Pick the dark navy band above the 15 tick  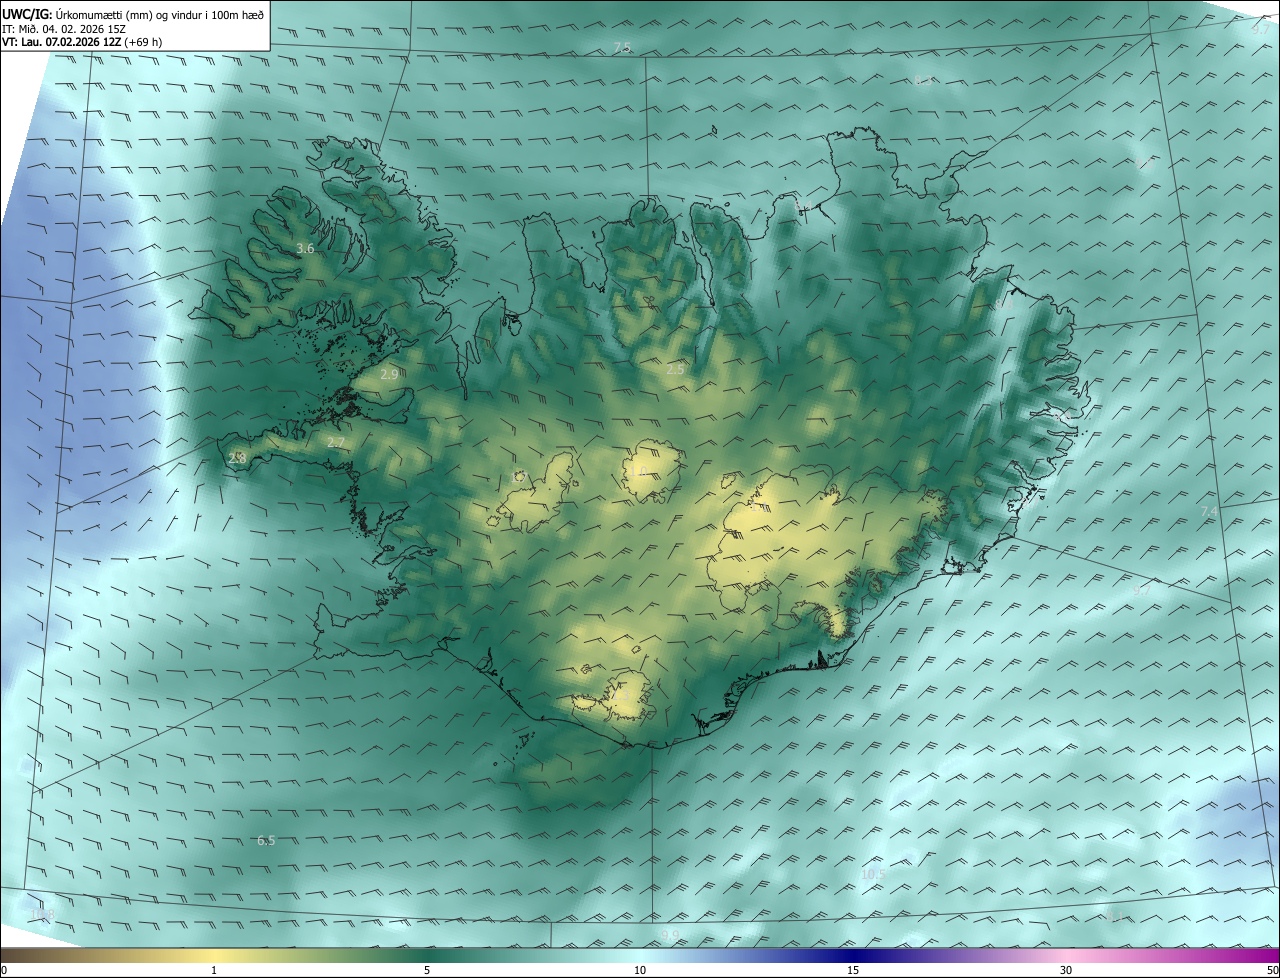[853, 955]
